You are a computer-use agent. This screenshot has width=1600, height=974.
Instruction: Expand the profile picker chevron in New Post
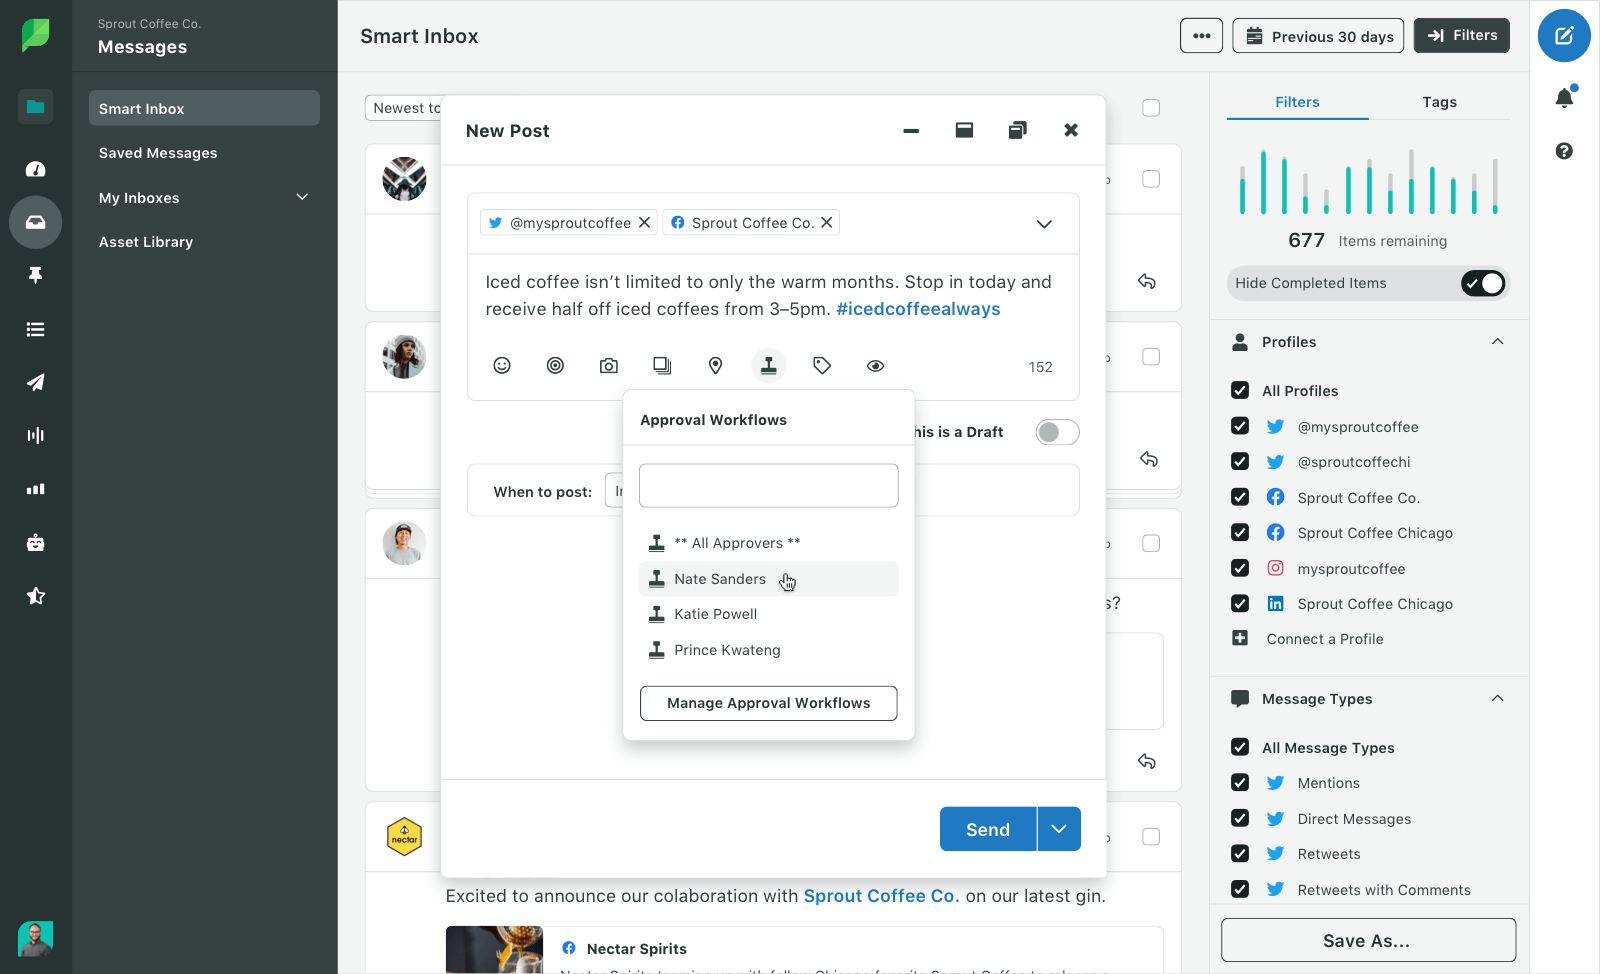pos(1044,223)
